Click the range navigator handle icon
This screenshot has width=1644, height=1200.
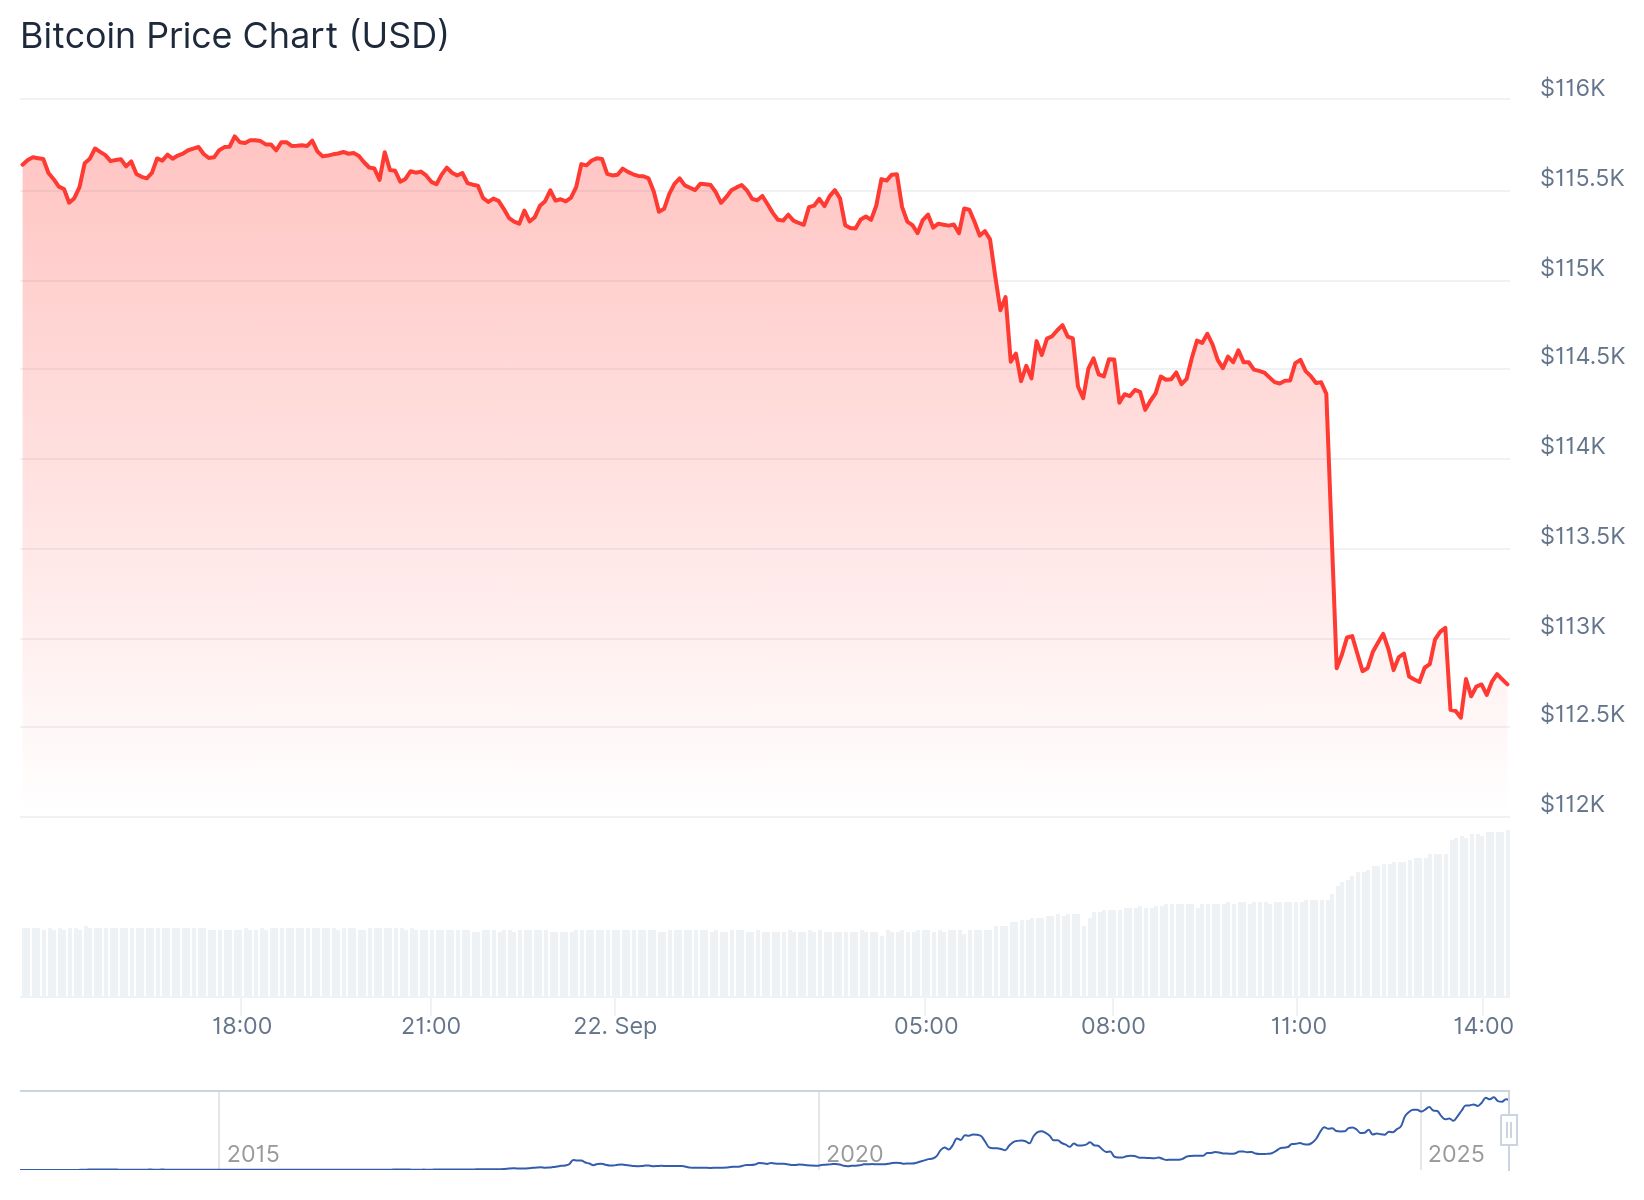[1508, 1130]
